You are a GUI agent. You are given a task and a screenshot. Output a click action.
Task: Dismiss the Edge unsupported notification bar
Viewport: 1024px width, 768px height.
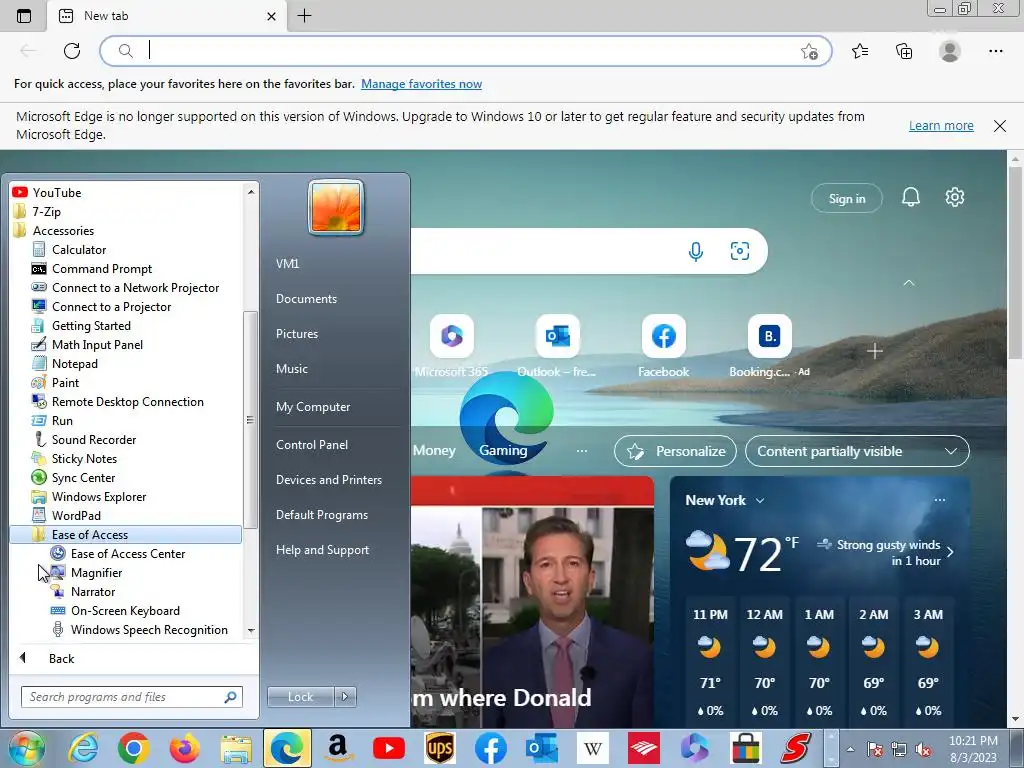coord(1000,125)
